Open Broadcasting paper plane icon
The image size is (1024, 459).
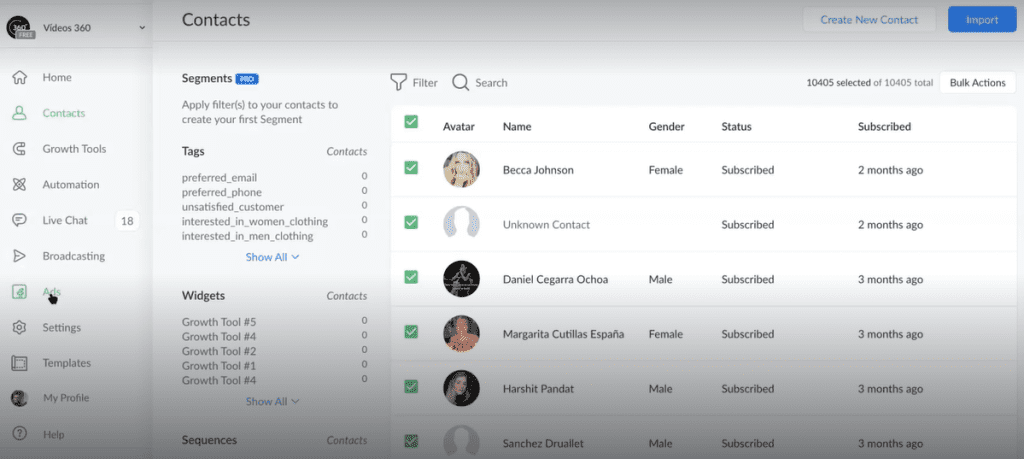pyautogui.click(x=20, y=256)
